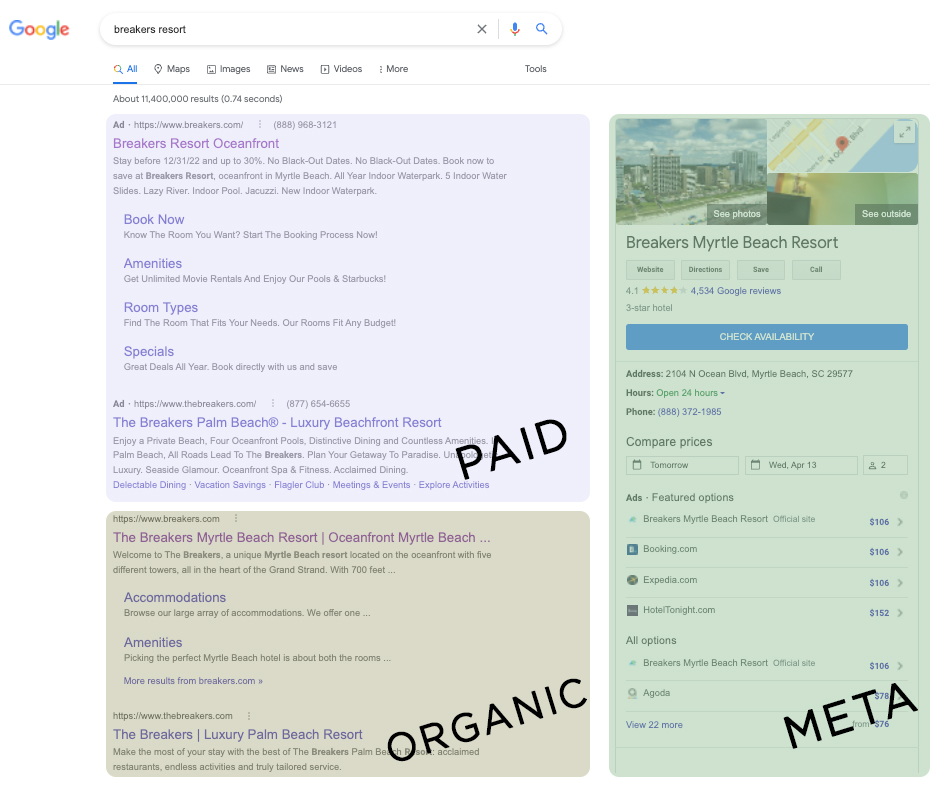
Task: Expand the map with fullscreen icon
Action: [x=905, y=132]
